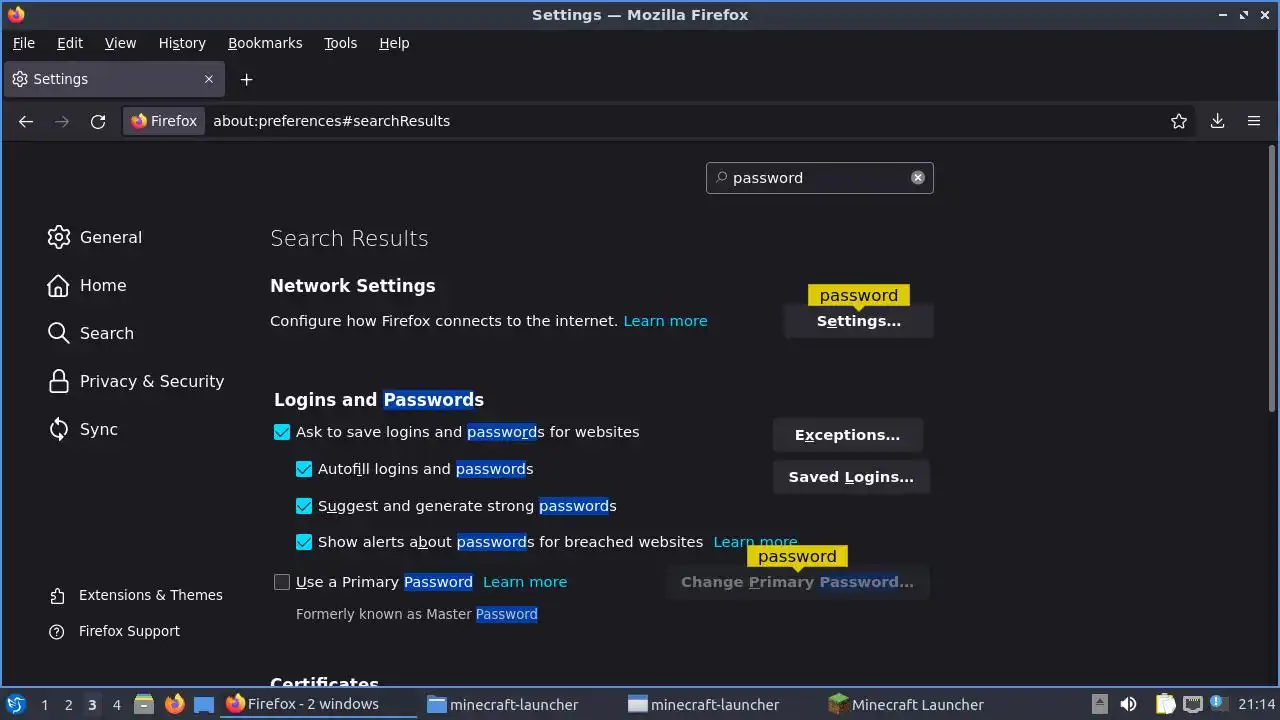Launch file manager from taskbar quicklaunch
The height and width of the screenshot is (720, 1280).
tap(144, 704)
